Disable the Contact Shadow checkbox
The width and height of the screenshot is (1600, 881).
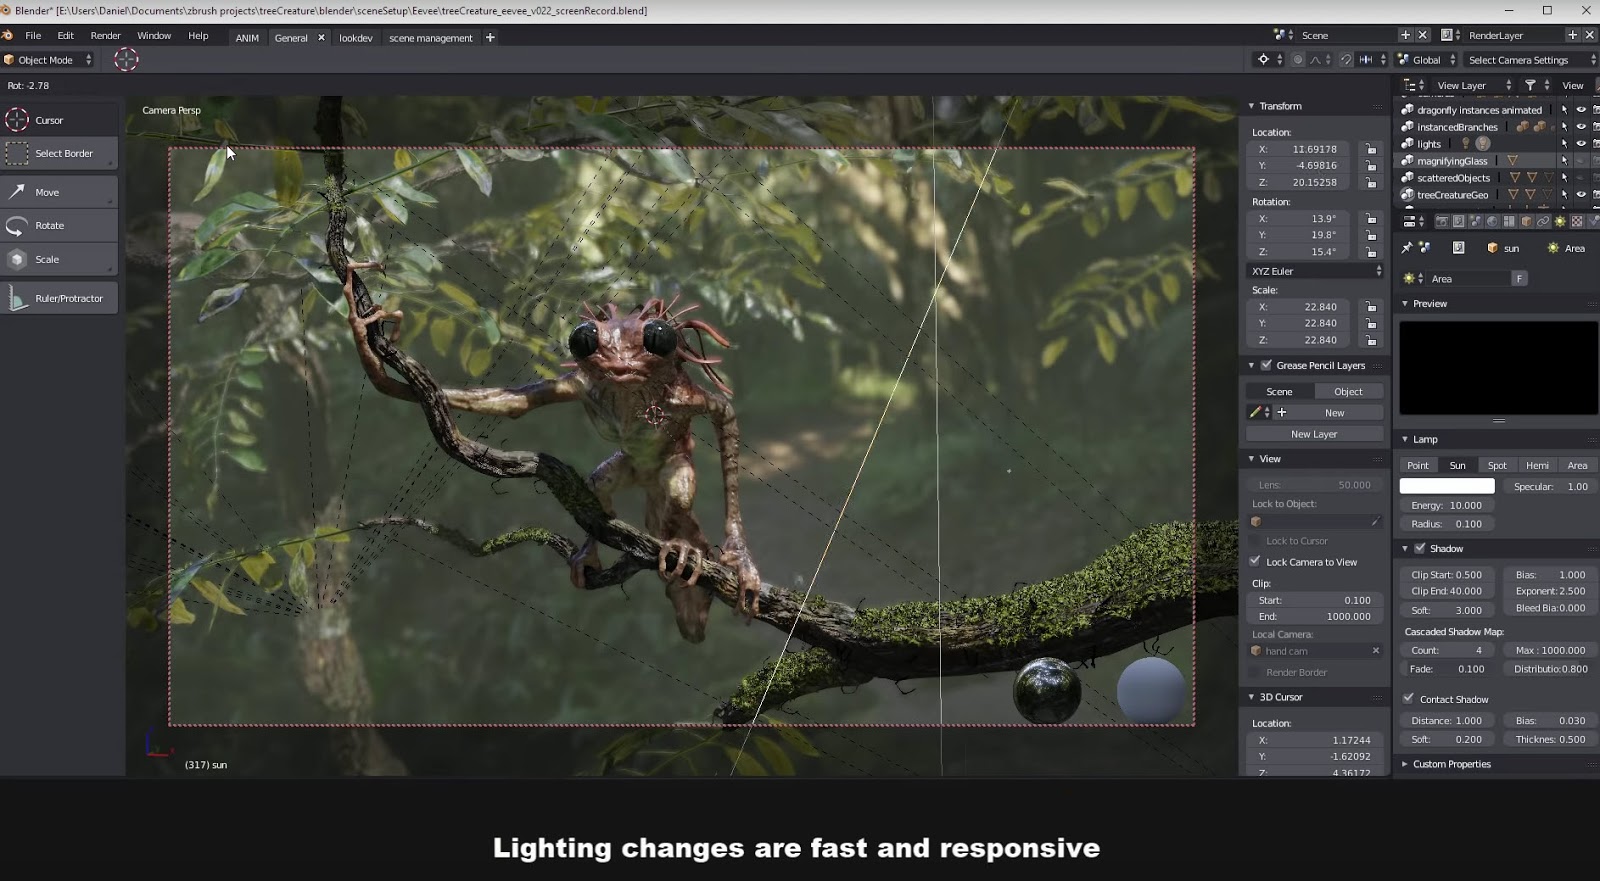pos(1409,698)
